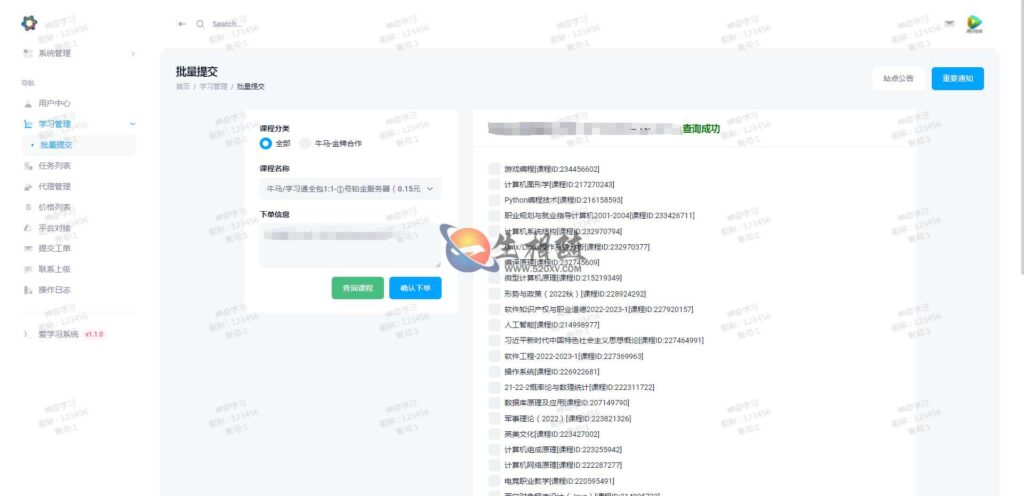Click the green 查询课程 button
The height and width of the screenshot is (496, 1024).
pos(358,288)
